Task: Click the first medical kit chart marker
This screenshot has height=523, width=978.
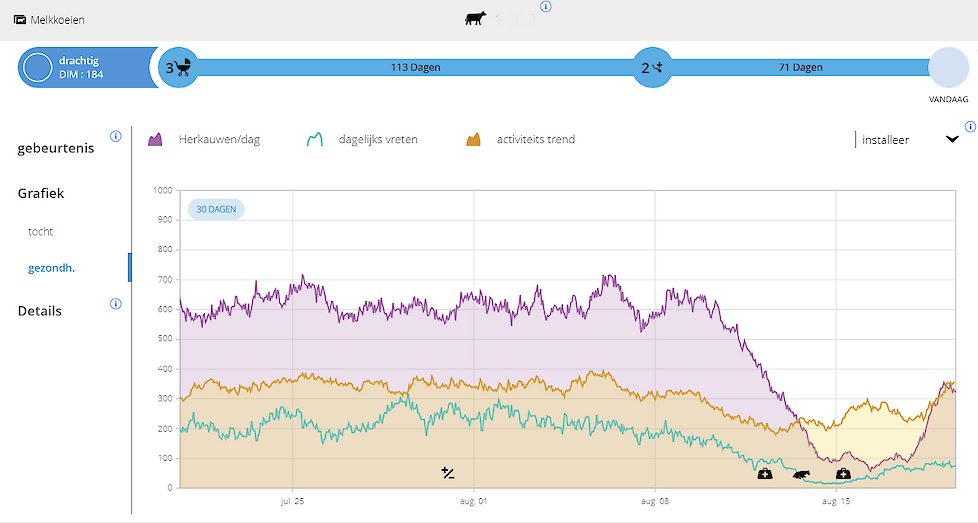Action: pos(765,473)
